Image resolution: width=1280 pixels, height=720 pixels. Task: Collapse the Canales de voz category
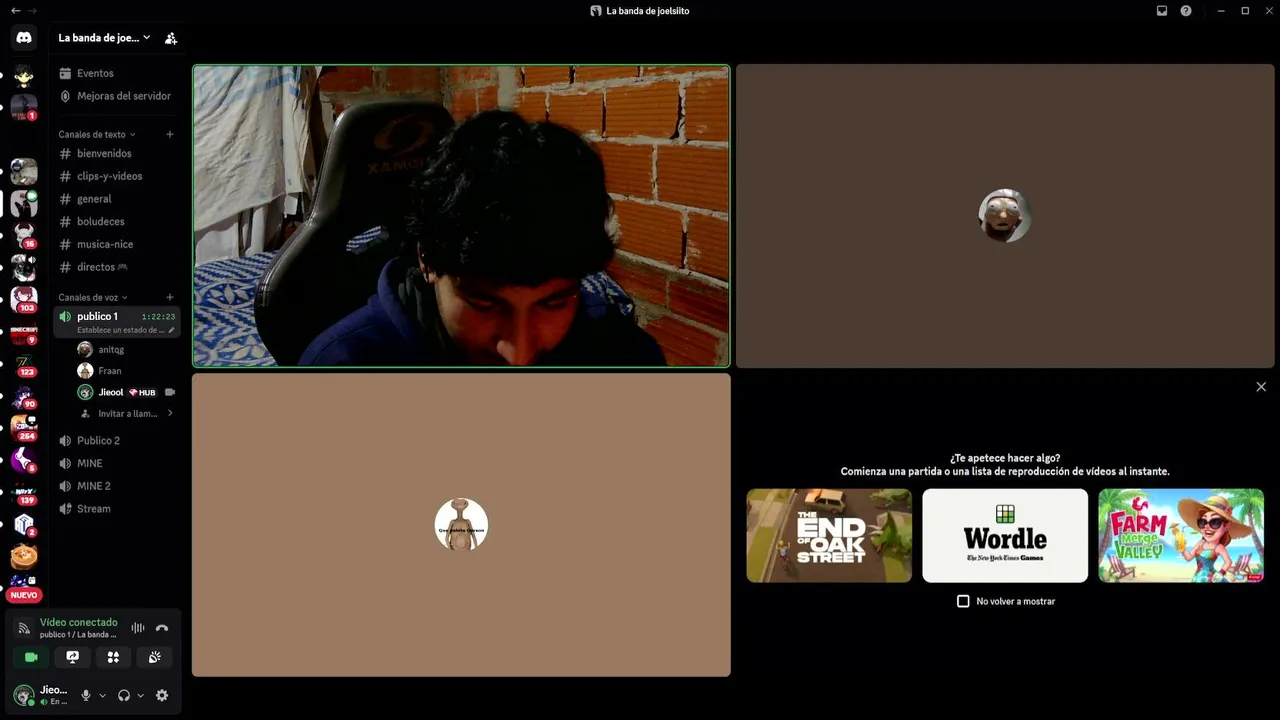(x=93, y=297)
